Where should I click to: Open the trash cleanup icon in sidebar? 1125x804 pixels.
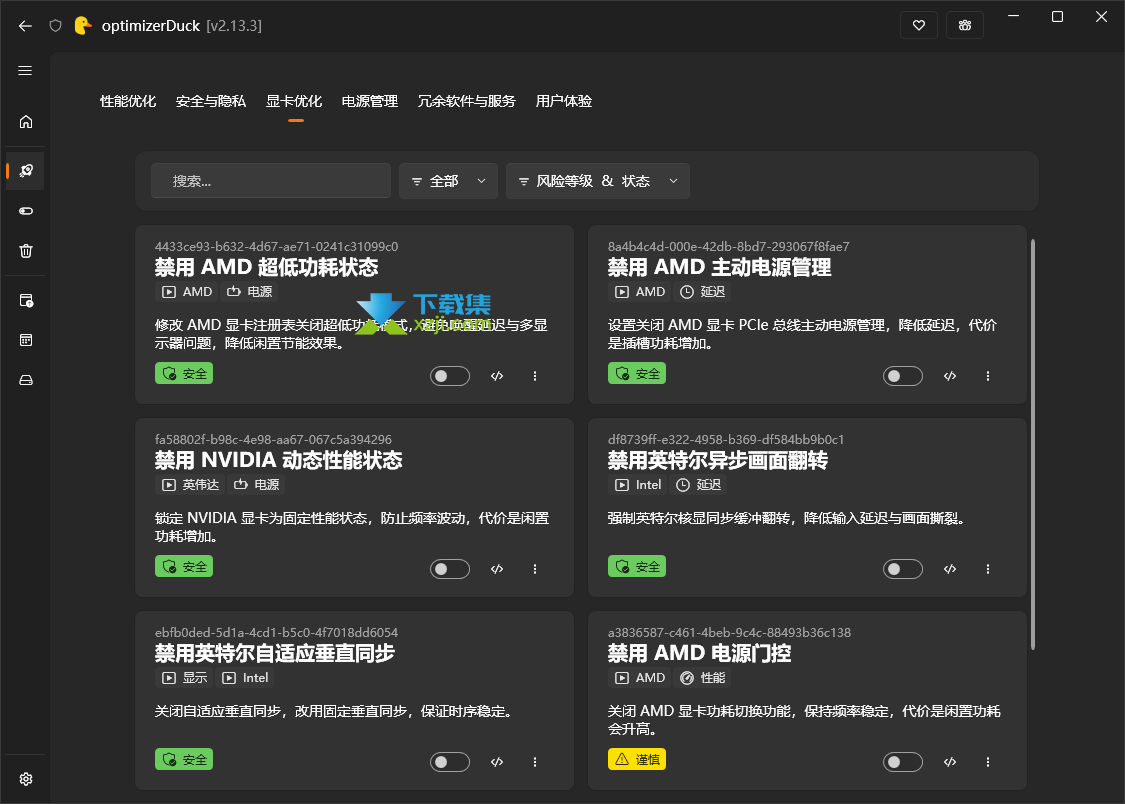point(26,251)
